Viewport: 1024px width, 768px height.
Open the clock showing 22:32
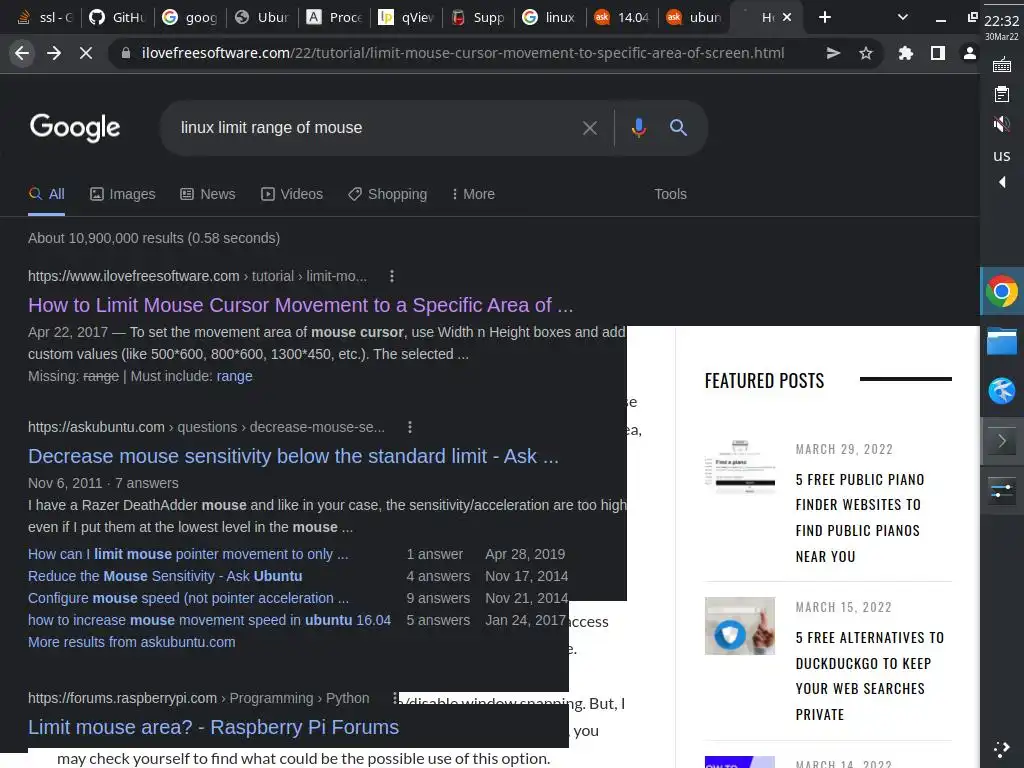(x=1002, y=21)
